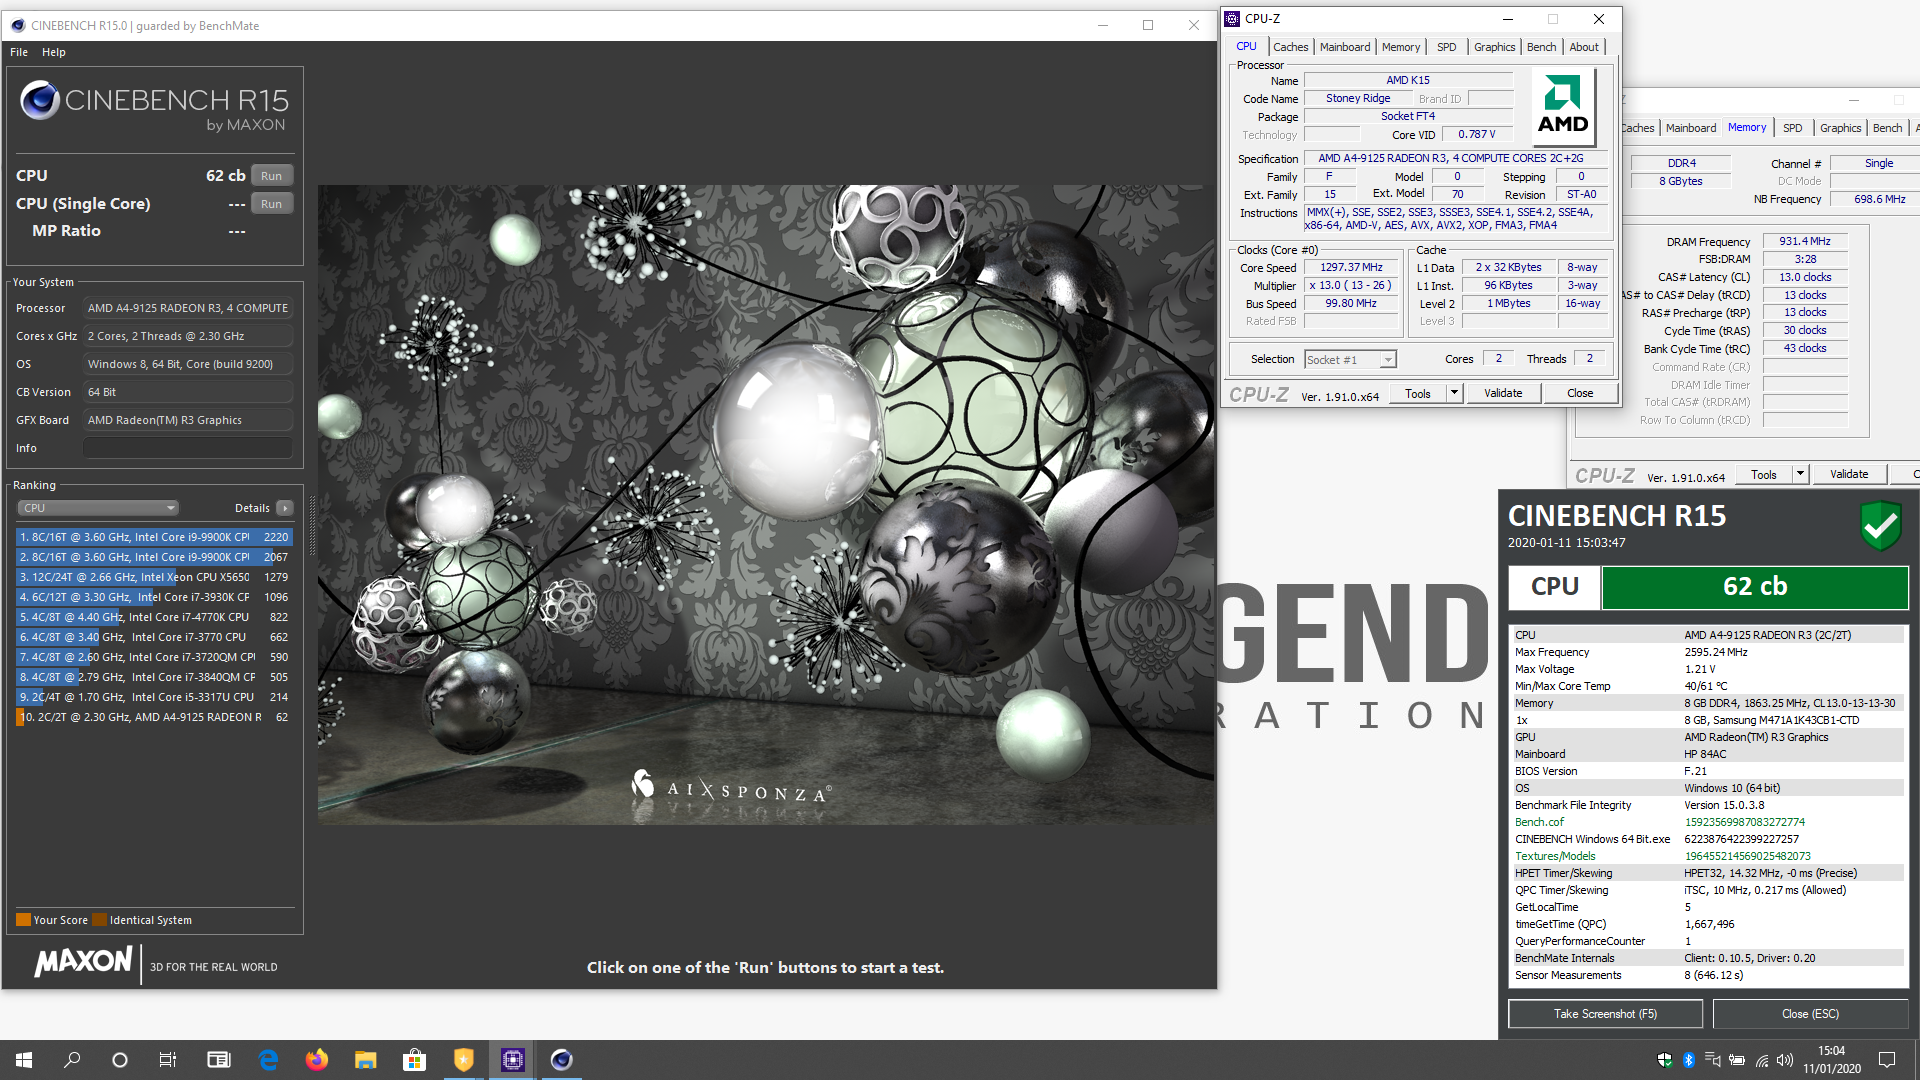Click the Info input field
The width and height of the screenshot is (1920, 1080).
pyautogui.click(x=188, y=448)
